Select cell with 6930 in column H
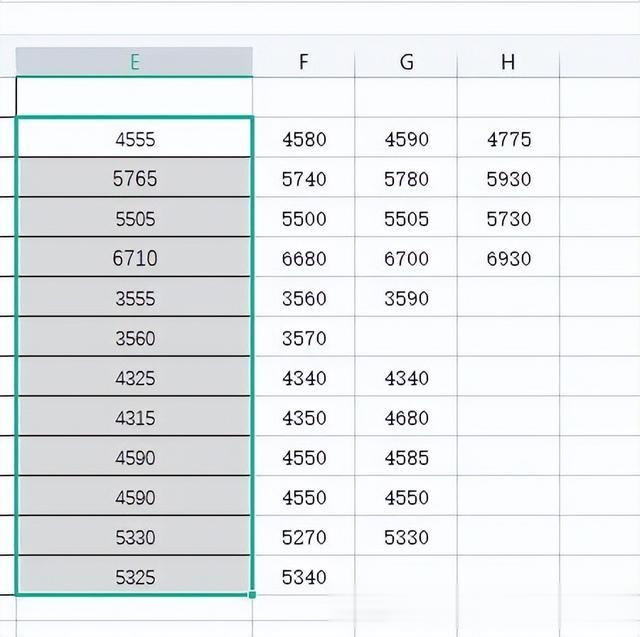 508,257
